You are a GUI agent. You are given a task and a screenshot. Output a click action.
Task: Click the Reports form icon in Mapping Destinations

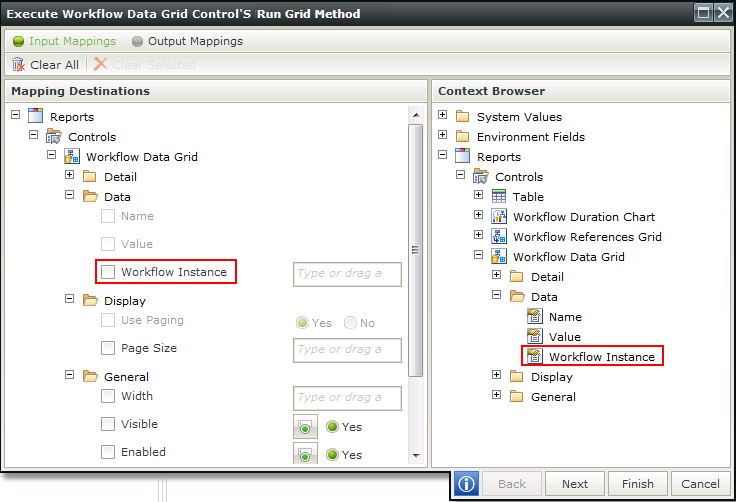[36, 116]
